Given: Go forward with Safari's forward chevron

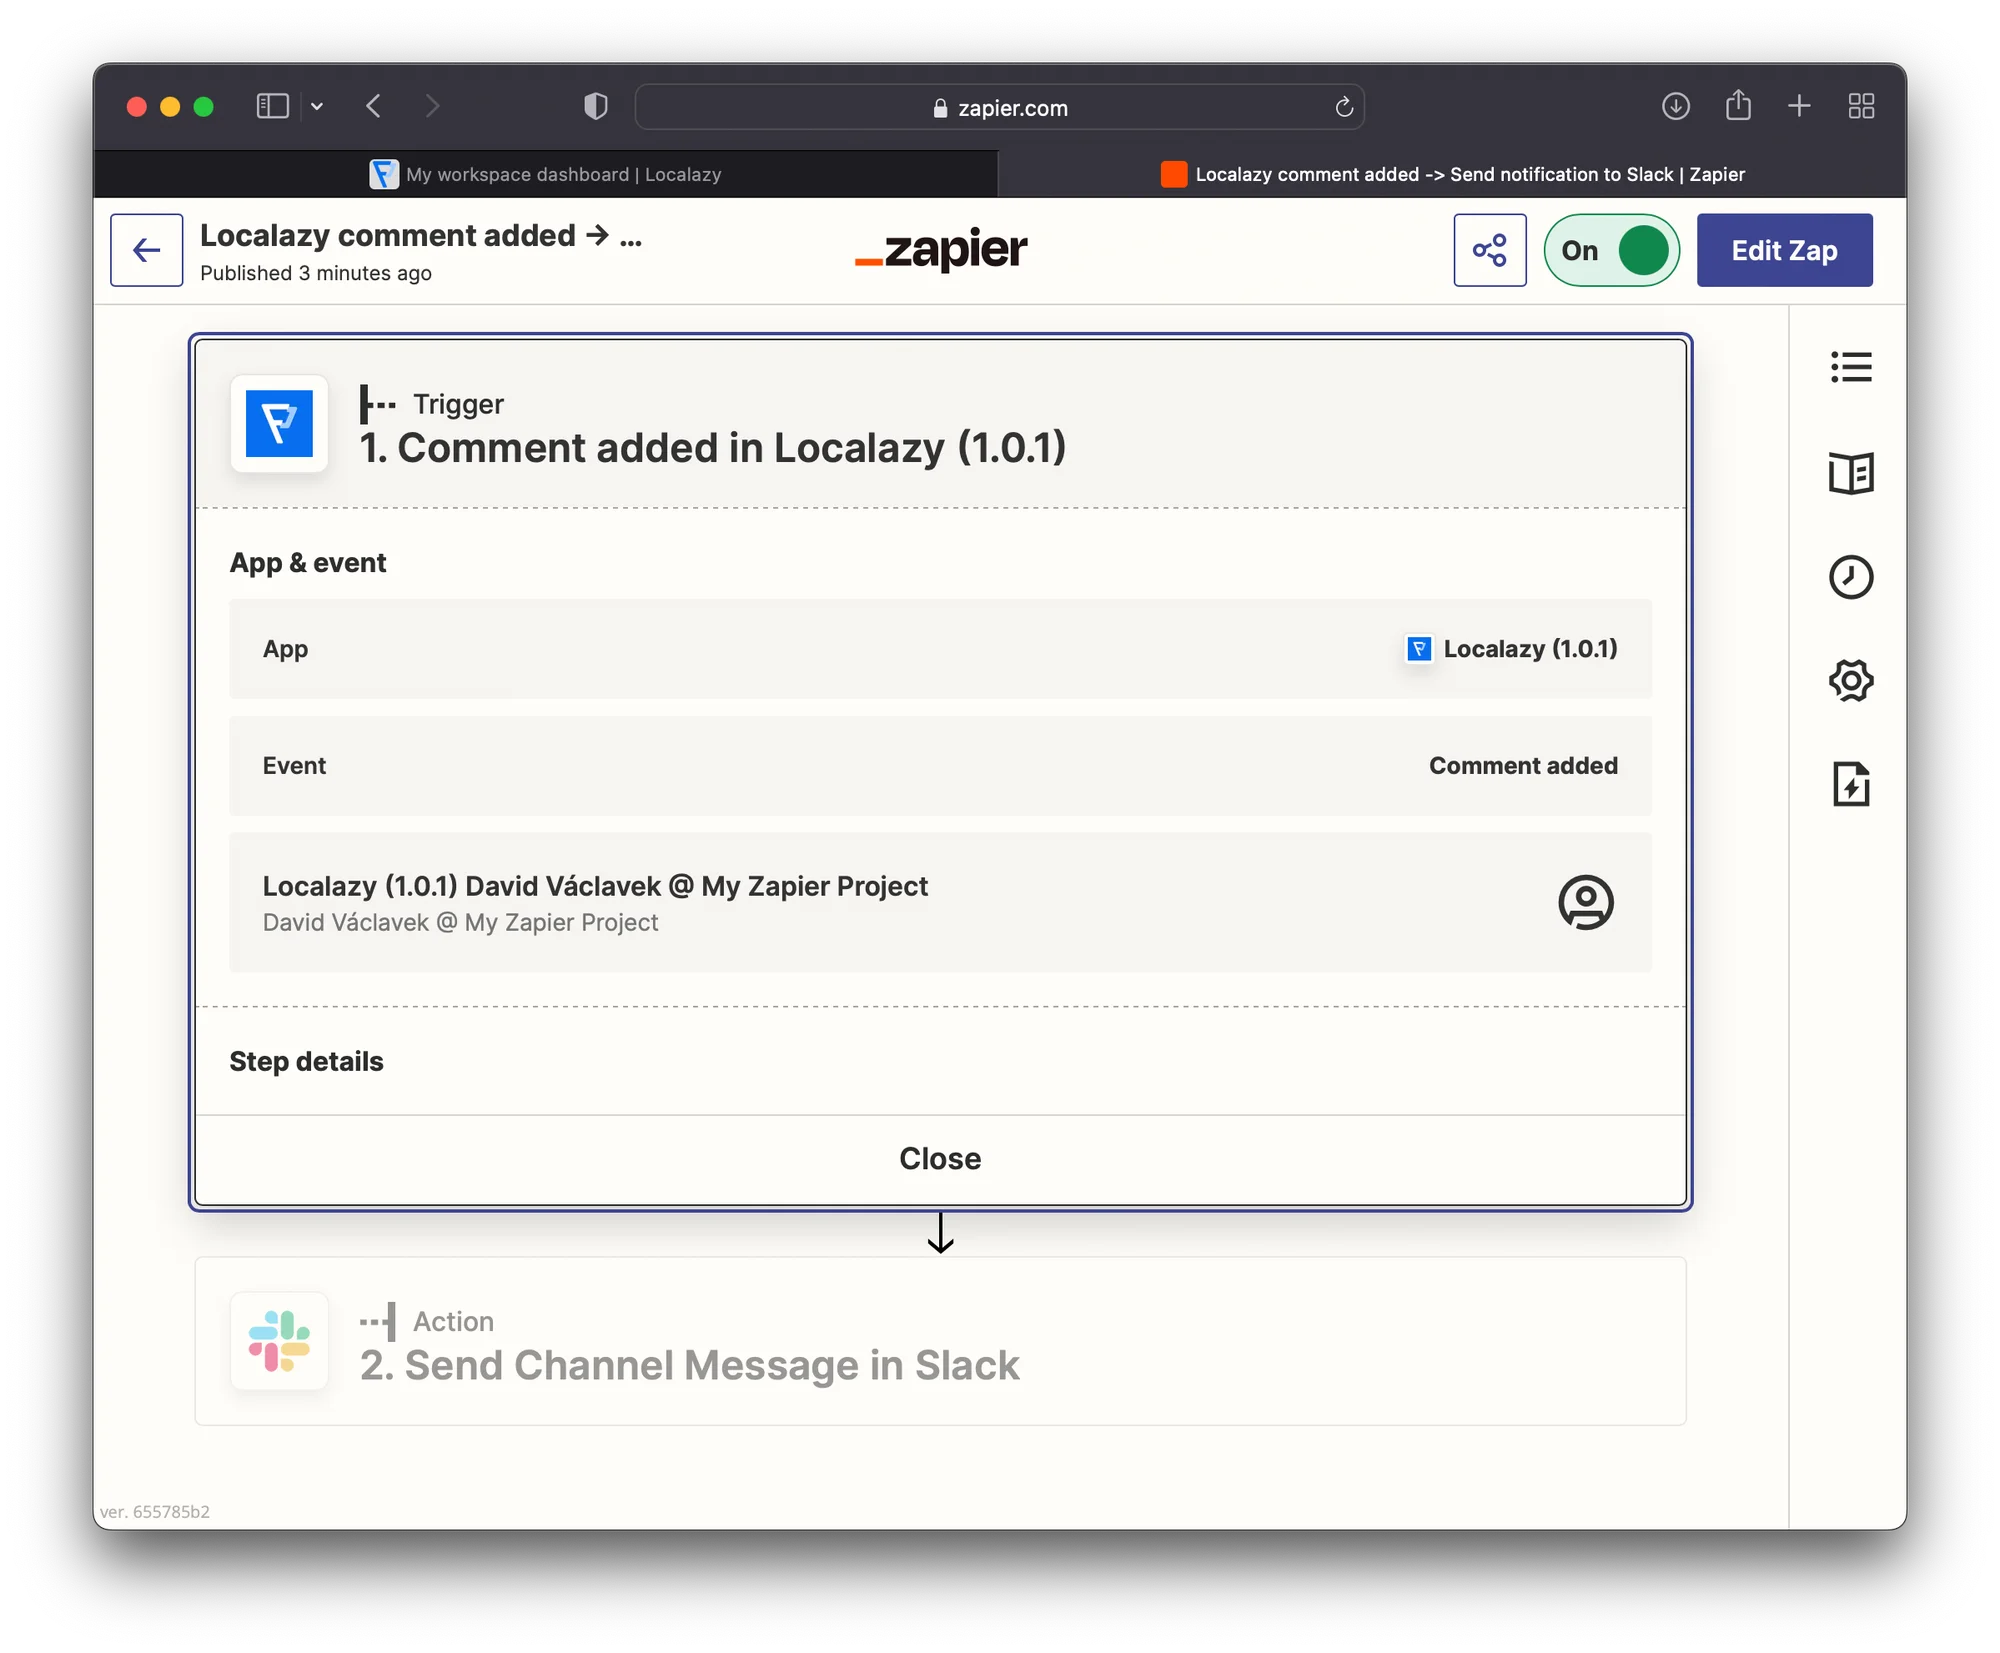Looking at the screenshot, I should tap(432, 106).
